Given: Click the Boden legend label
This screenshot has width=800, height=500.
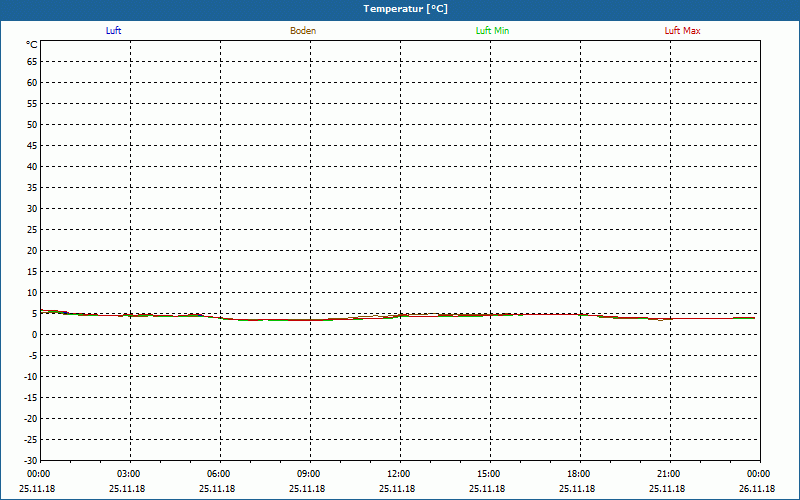Looking at the screenshot, I should pos(303,31).
